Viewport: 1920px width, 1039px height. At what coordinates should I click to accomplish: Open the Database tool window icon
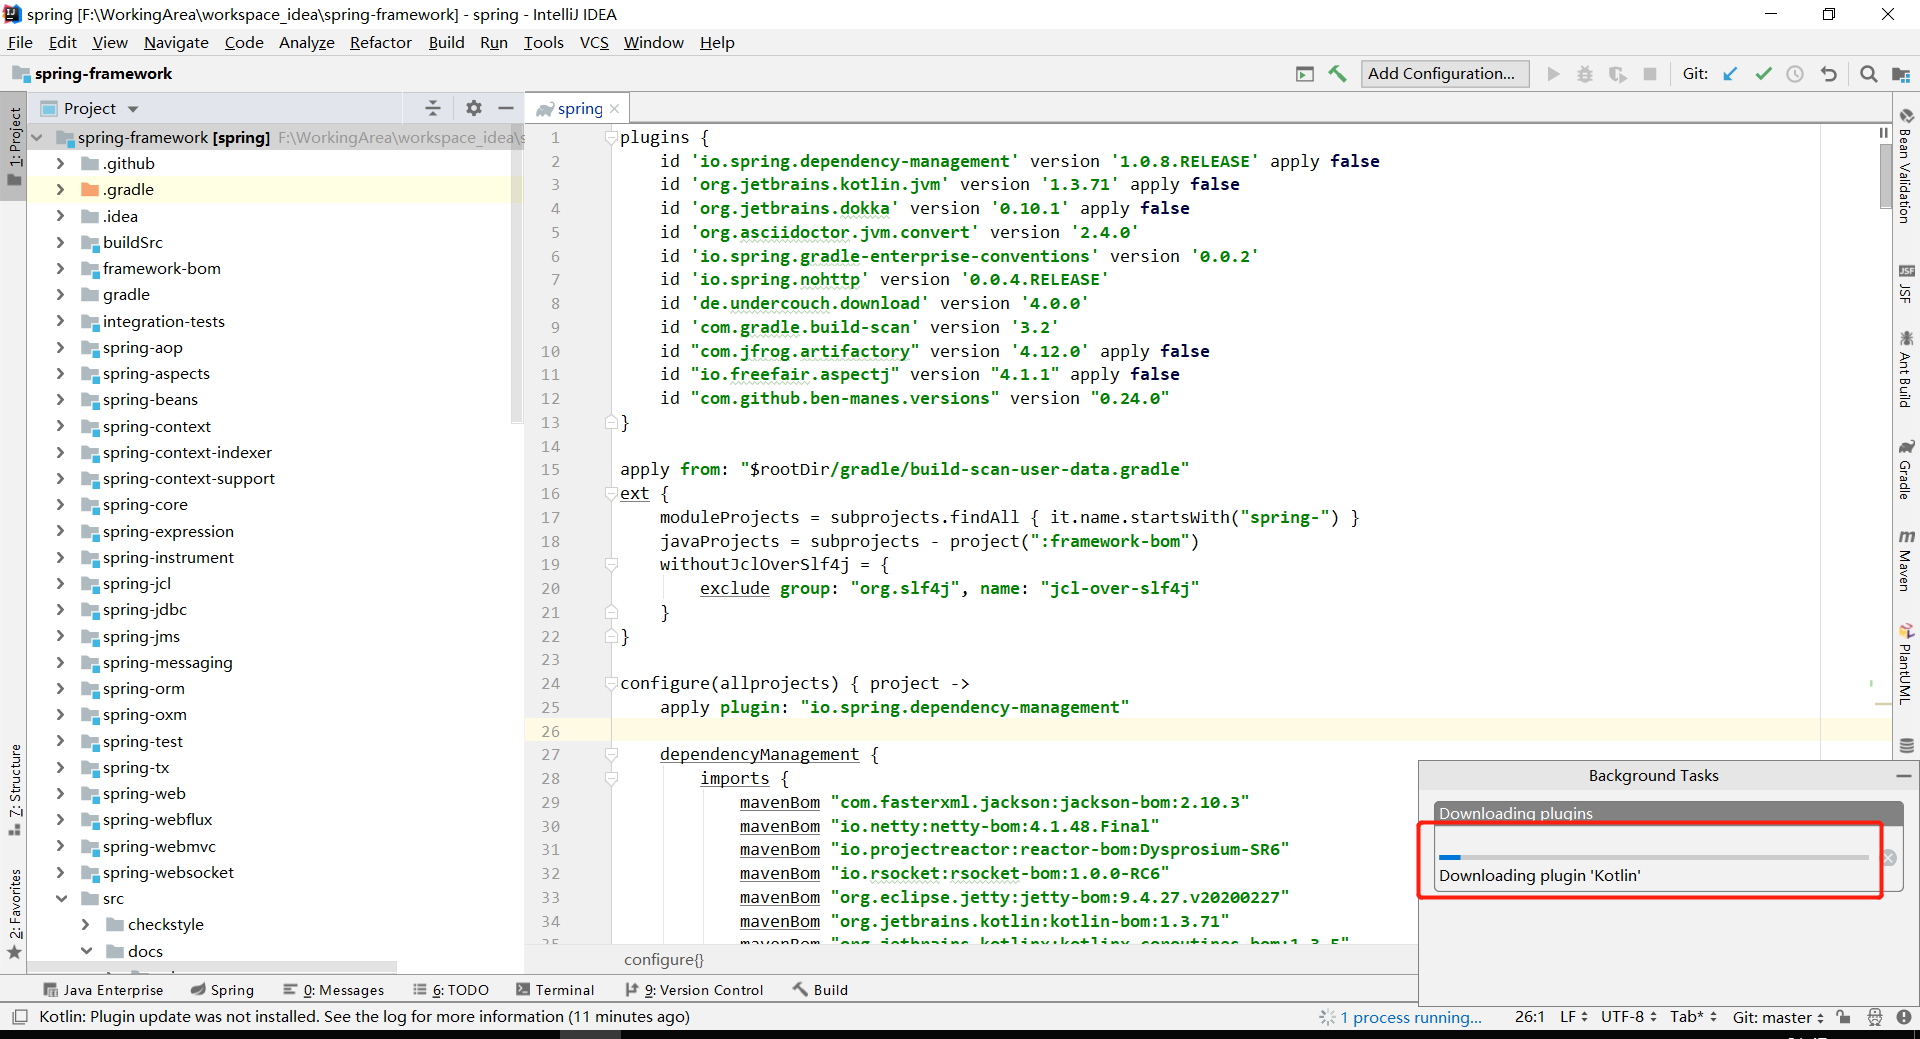tap(1906, 745)
